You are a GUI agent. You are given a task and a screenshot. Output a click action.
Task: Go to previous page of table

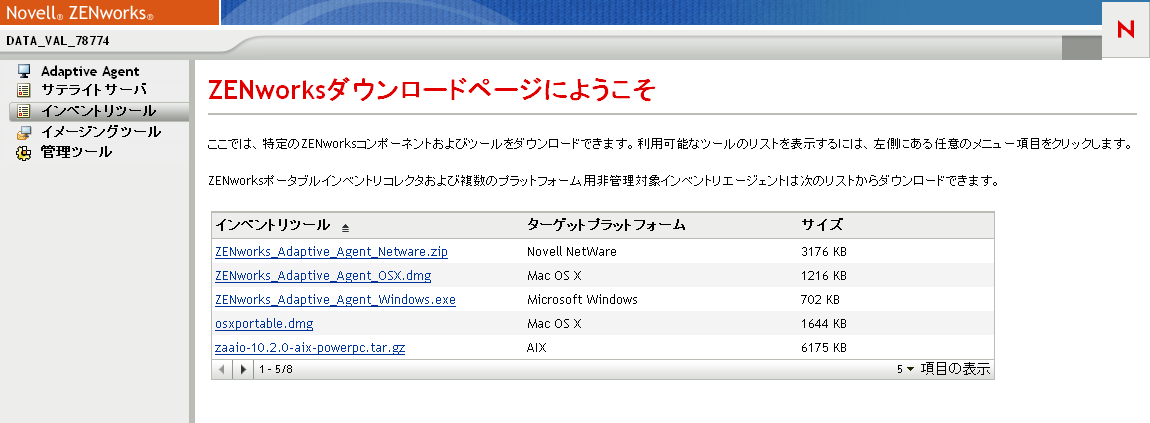click(x=221, y=369)
